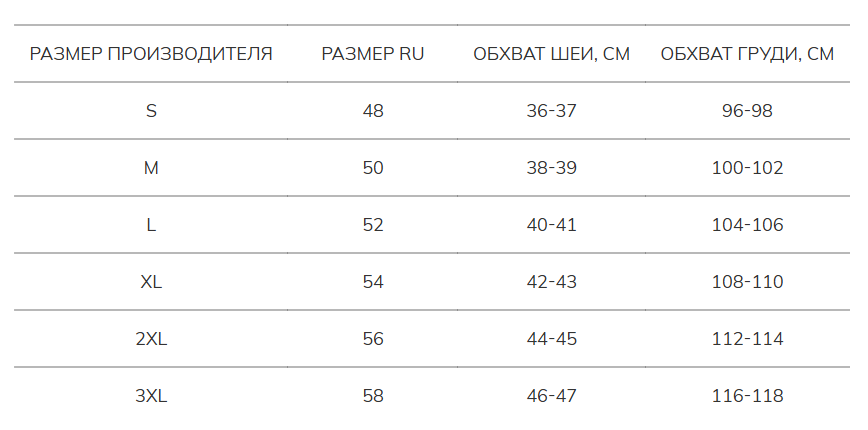Select manufacturer size 2XL cell

tap(151, 339)
